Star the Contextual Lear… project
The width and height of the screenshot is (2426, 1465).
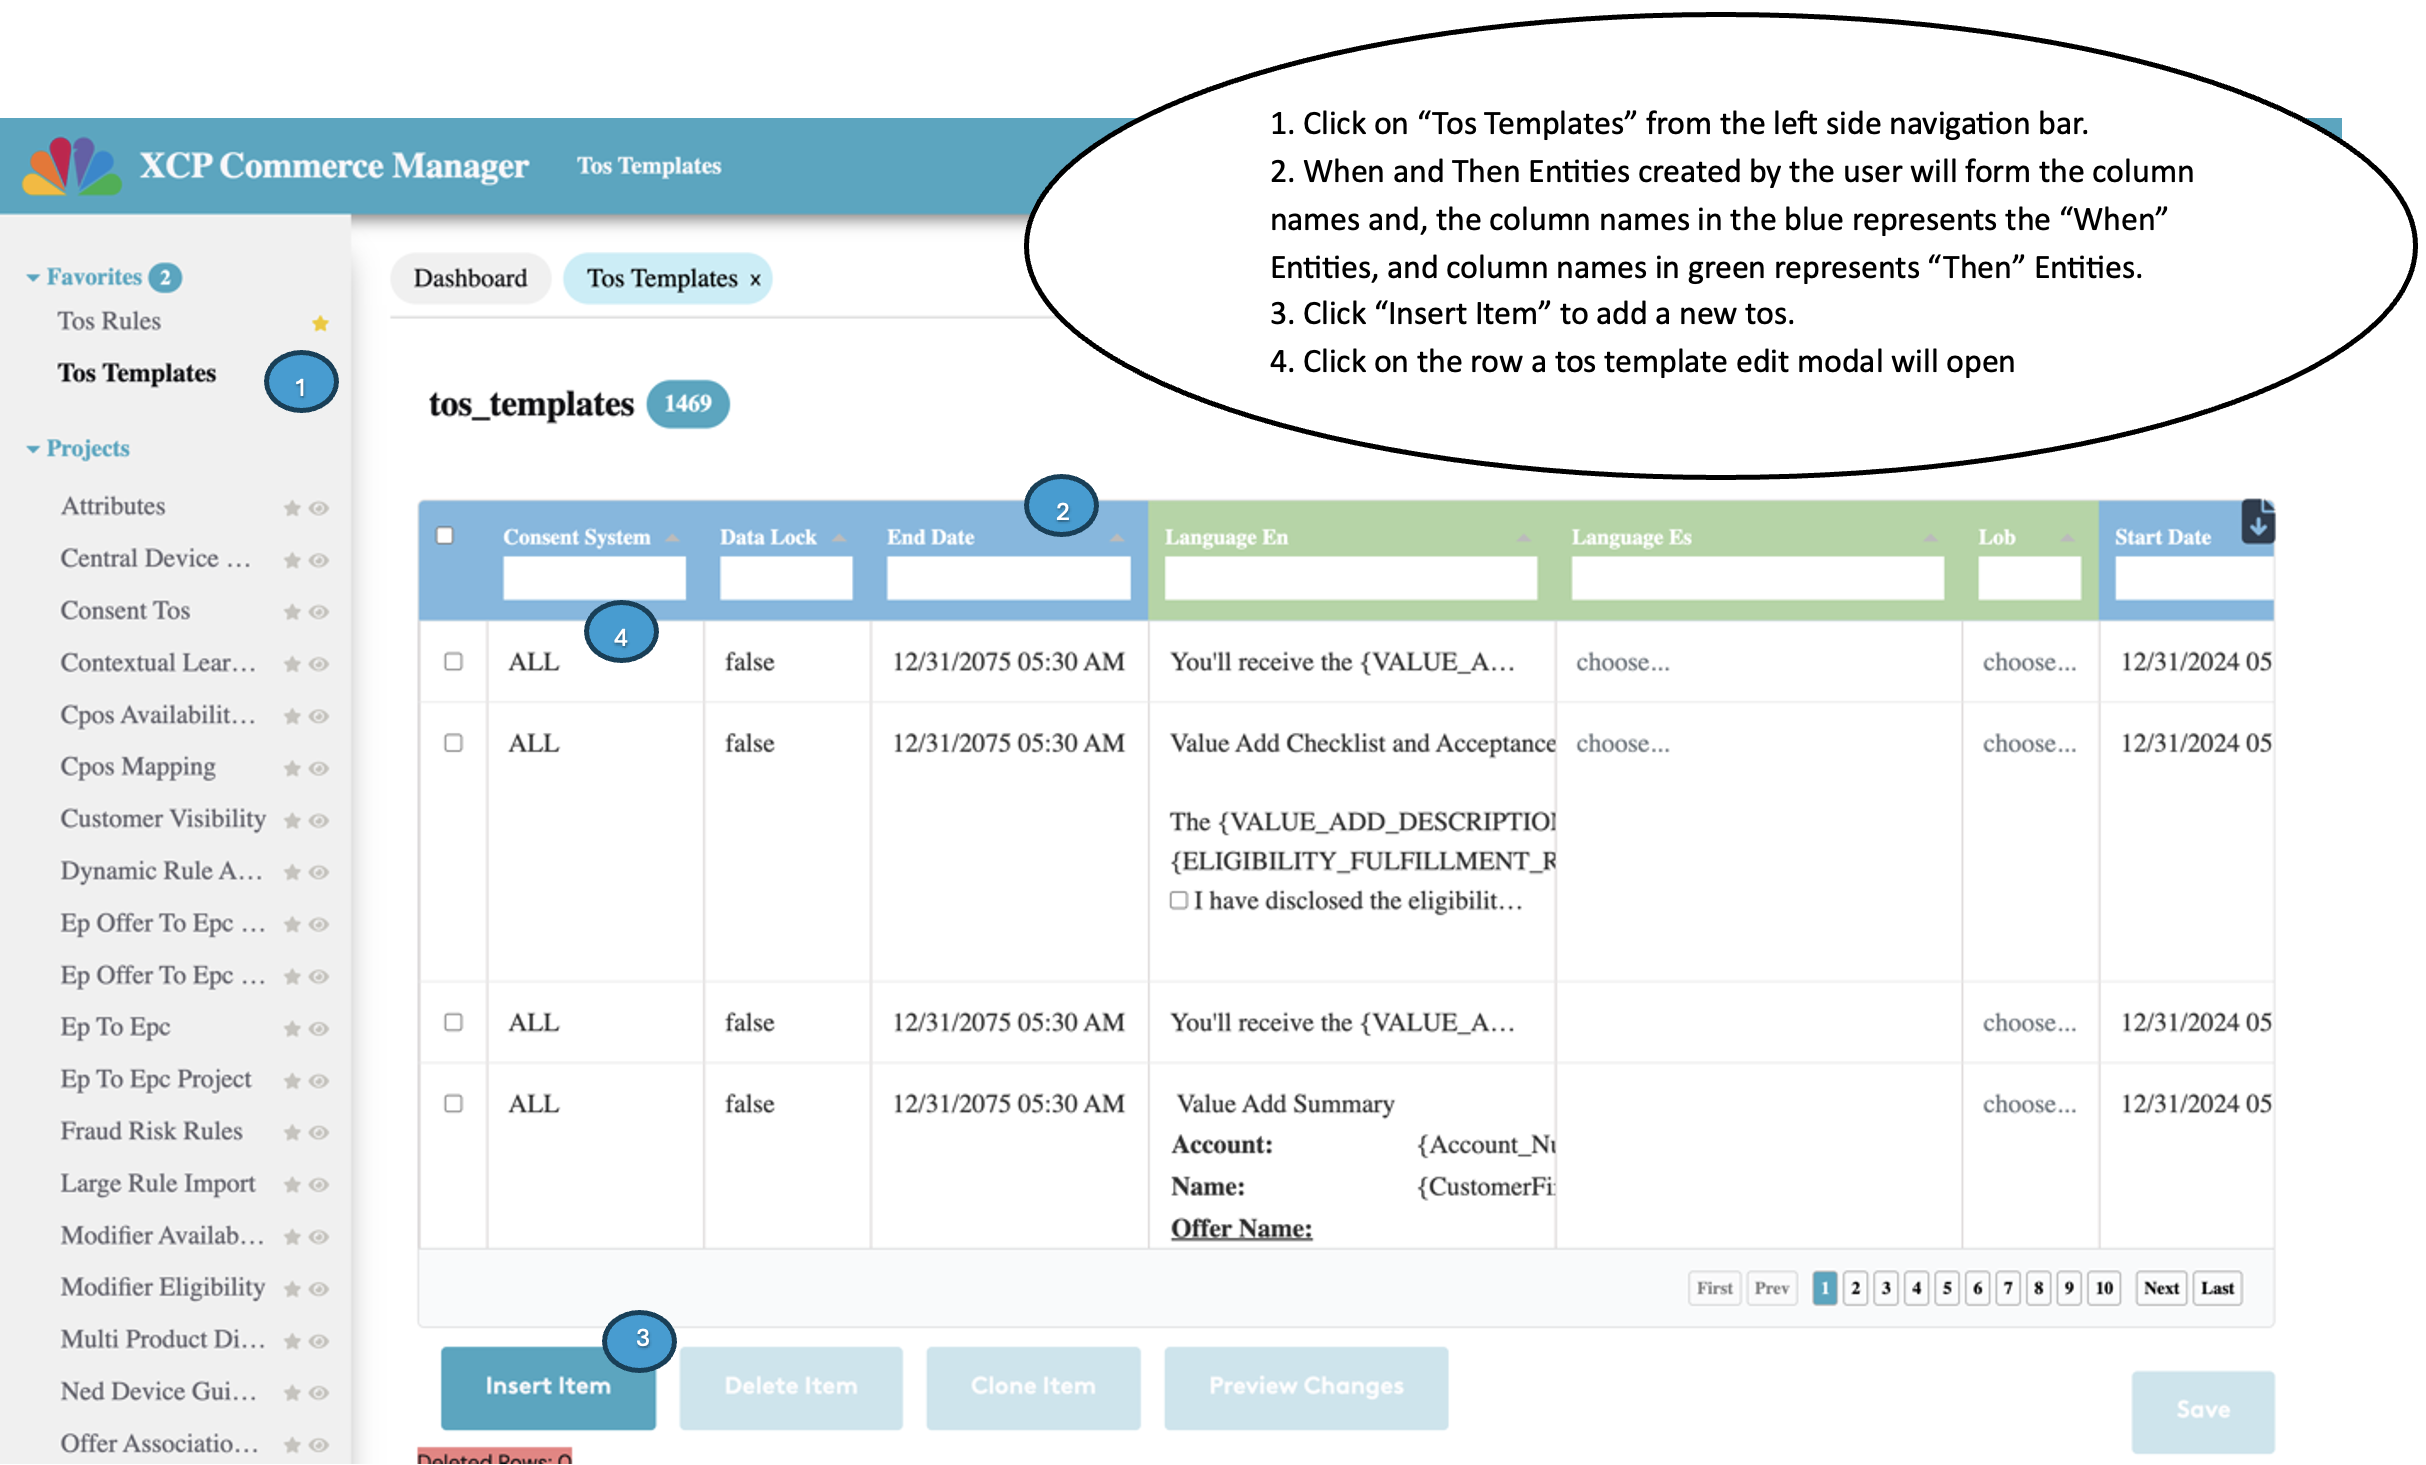click(292, 664)
